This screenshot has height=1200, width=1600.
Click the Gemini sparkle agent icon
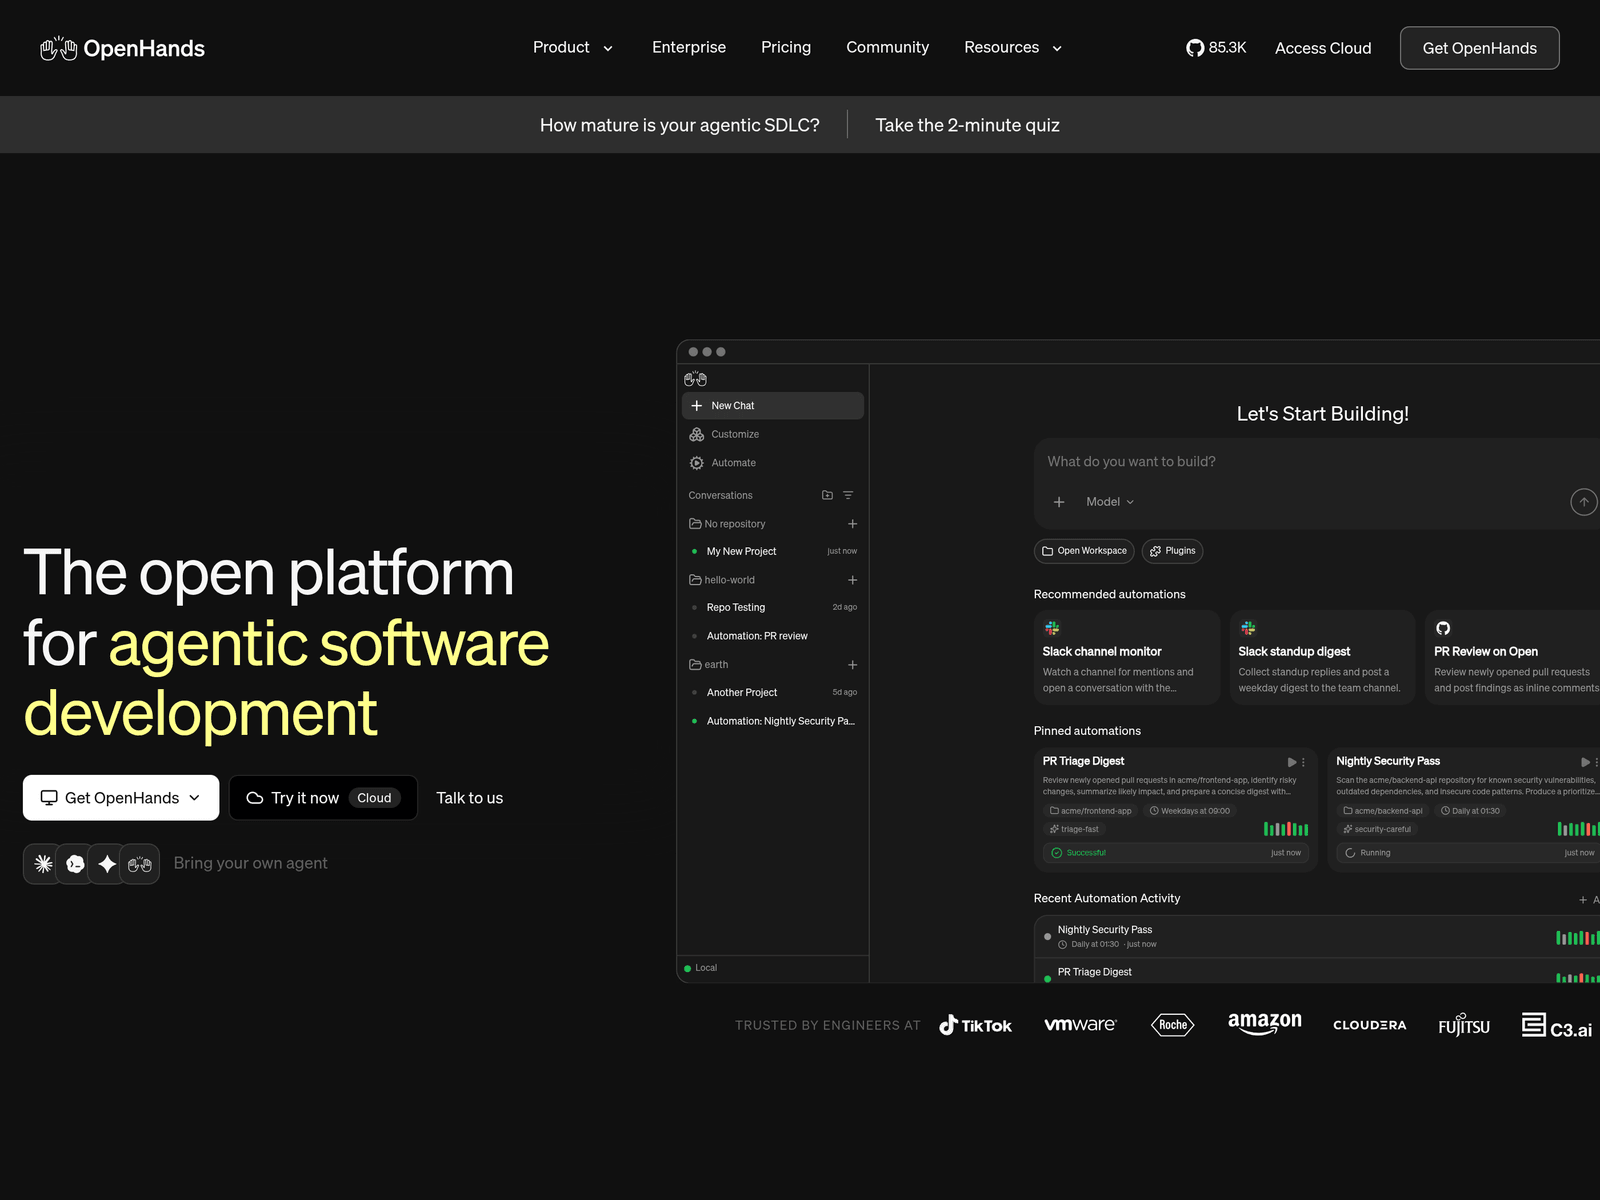click(107, 864)
